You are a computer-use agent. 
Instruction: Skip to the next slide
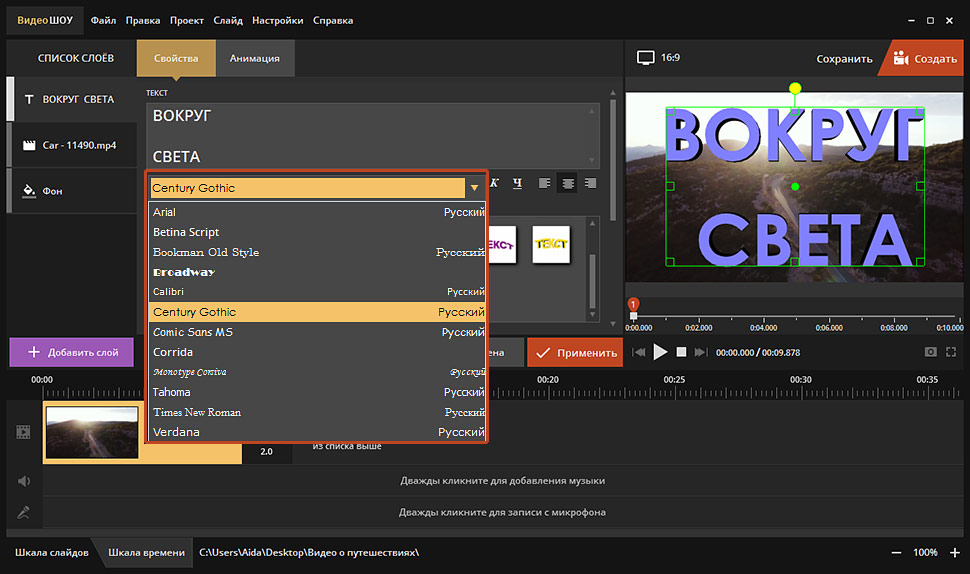pyautogui.click(x=701, y=352)
